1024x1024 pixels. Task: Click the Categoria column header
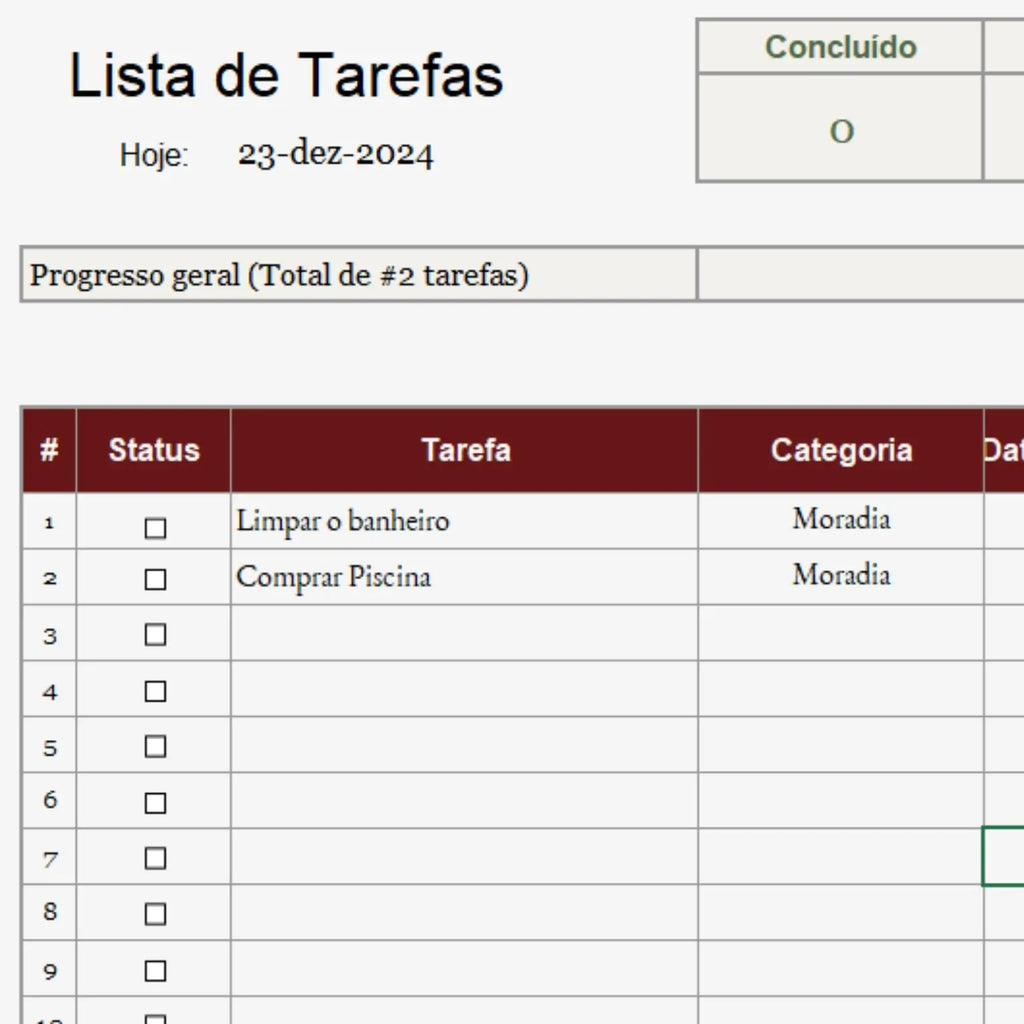pyautogui.click(x=841, y=450)
